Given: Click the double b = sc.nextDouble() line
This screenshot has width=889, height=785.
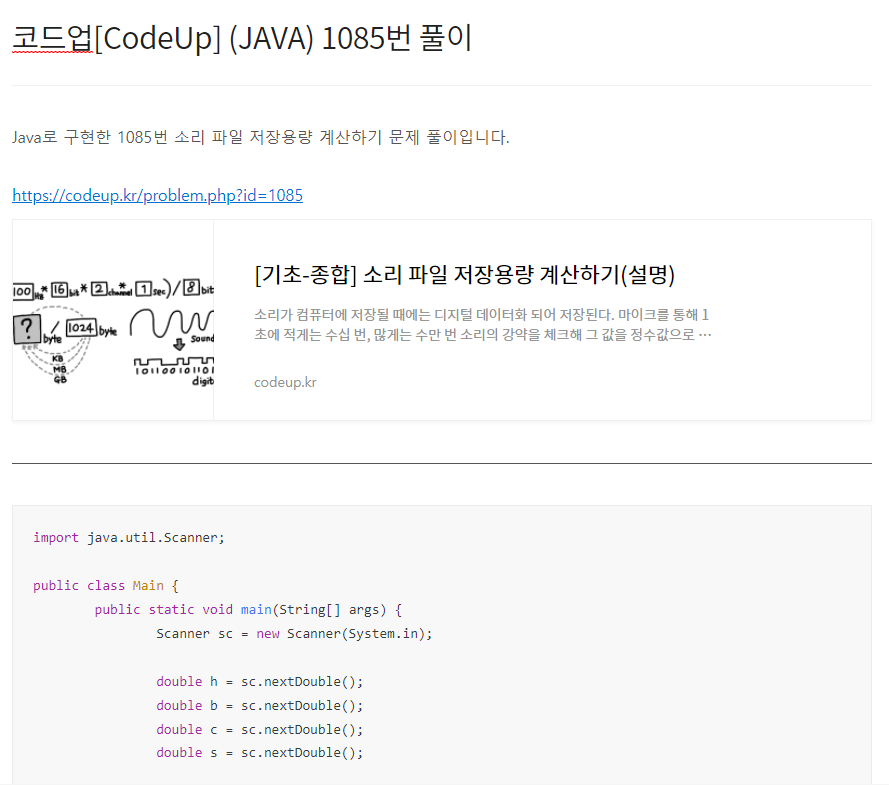Looking at the screenshot, I should [x=260, y=706].
